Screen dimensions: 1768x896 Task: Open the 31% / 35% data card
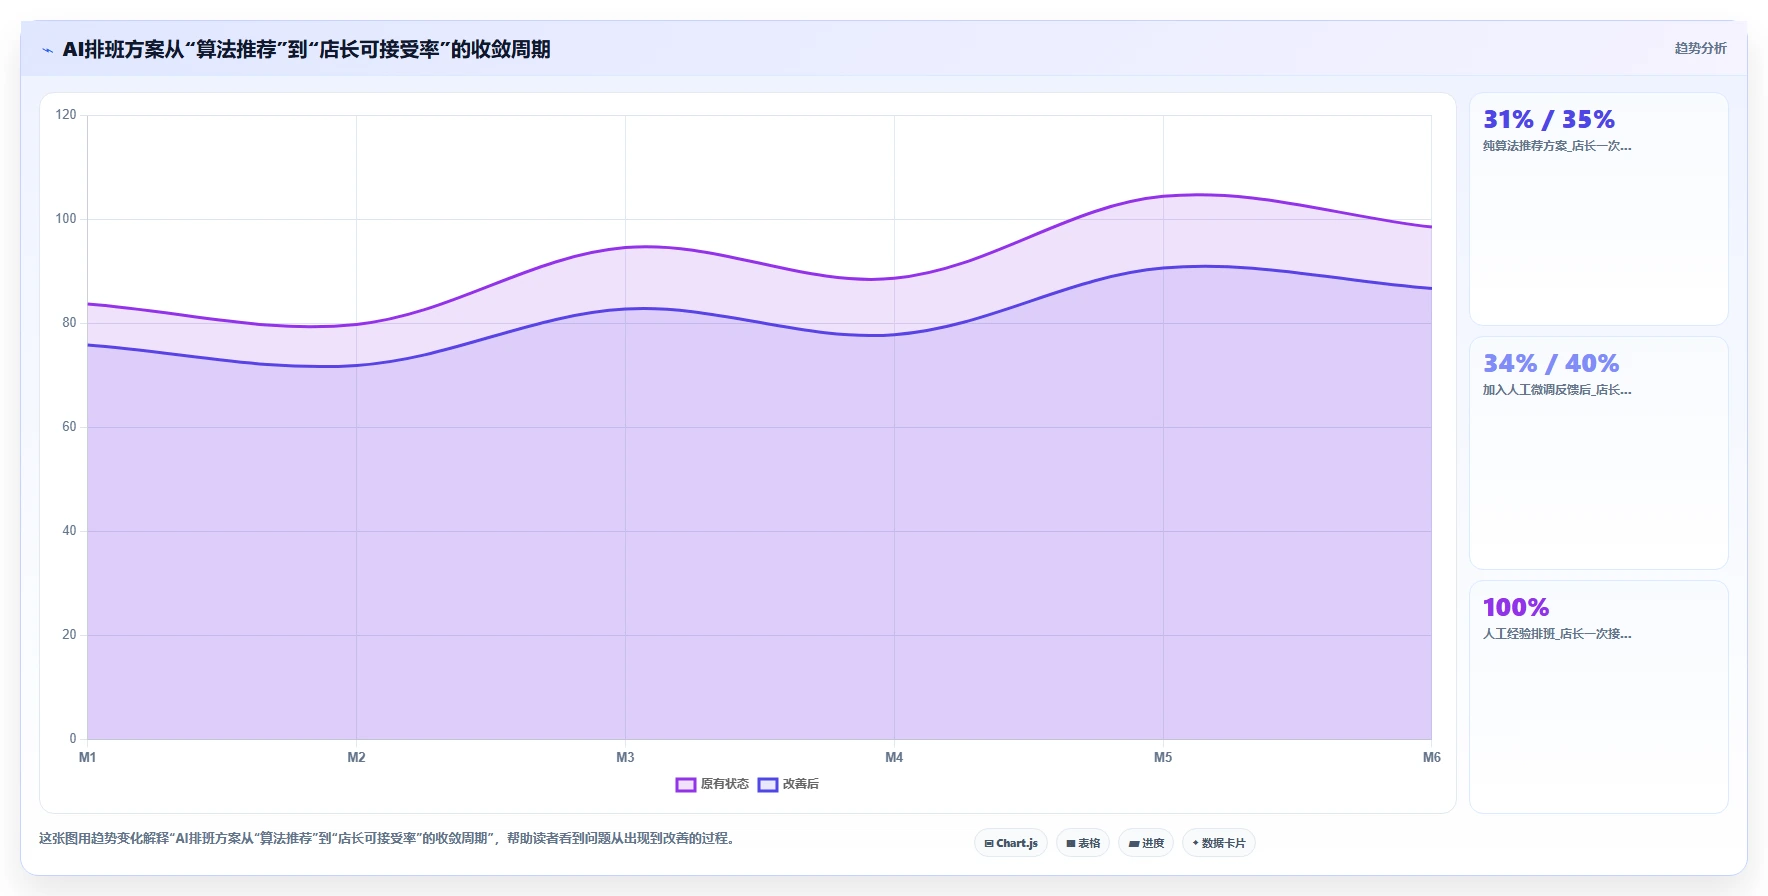click(1599, 209)
